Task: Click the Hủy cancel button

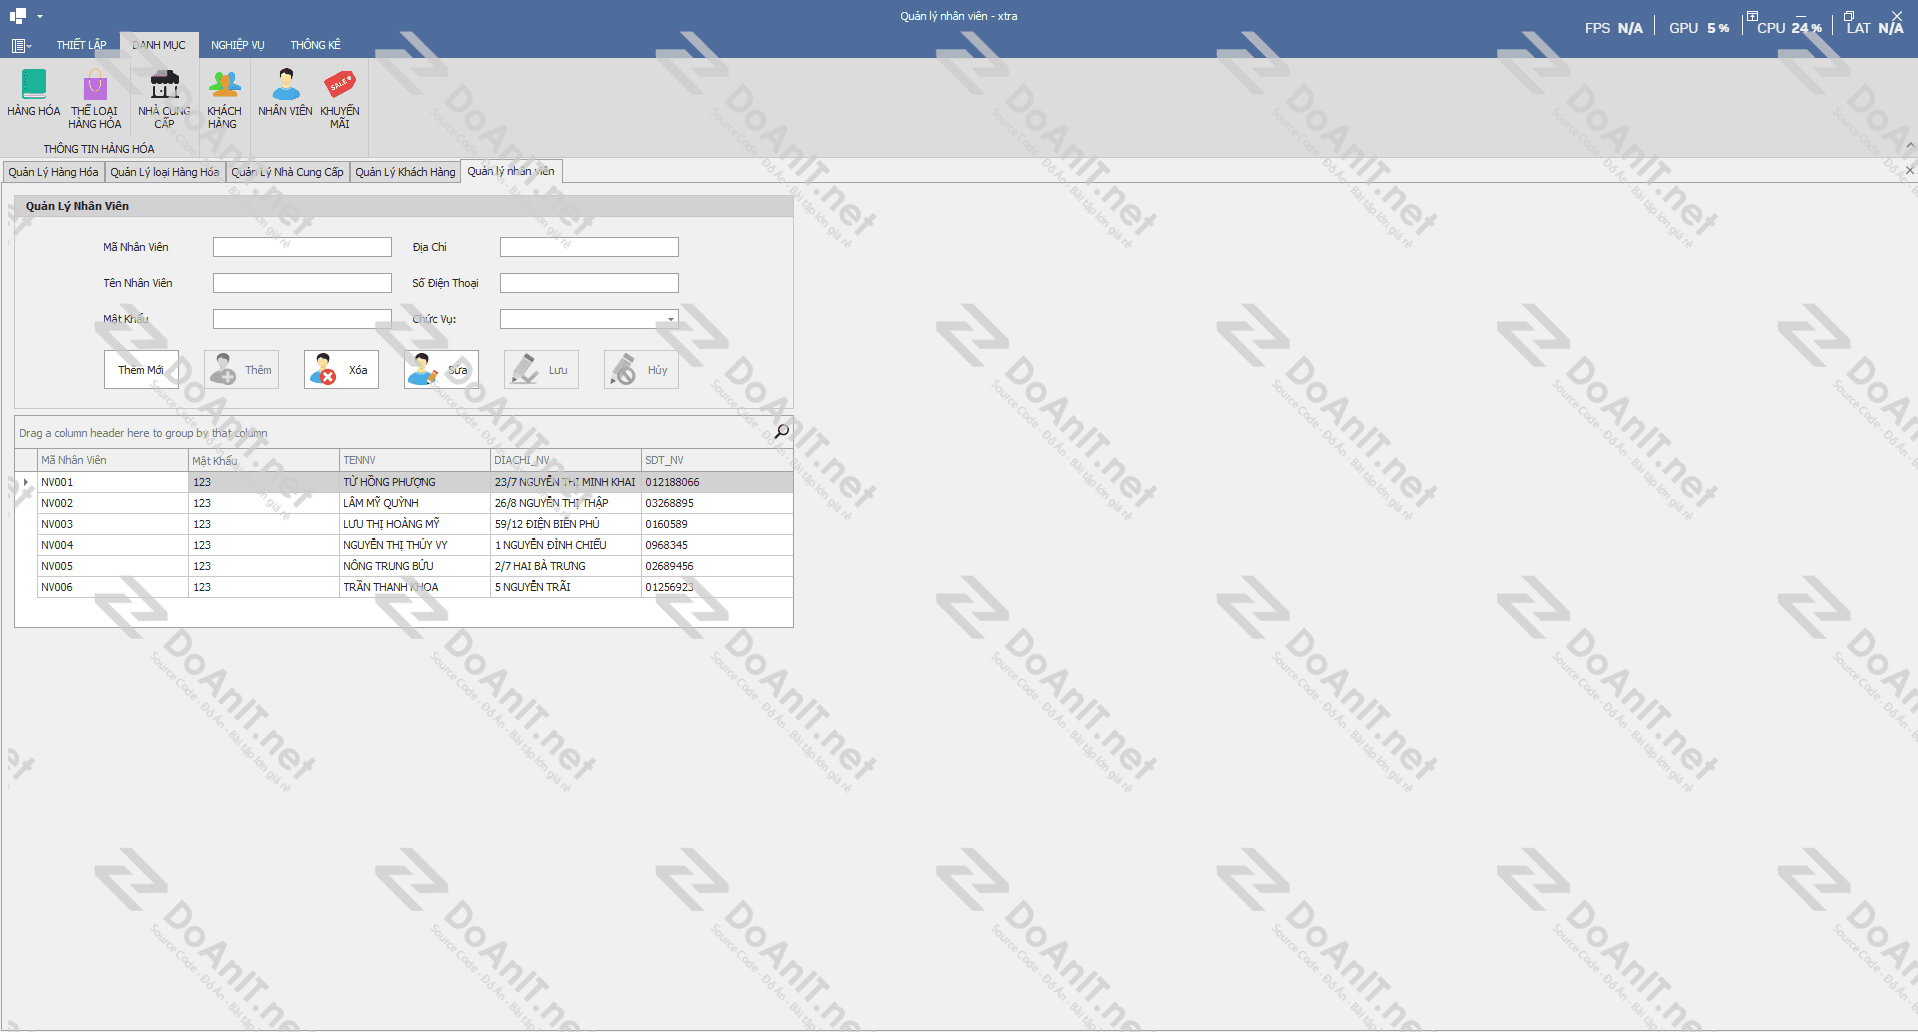Action: [x=641, y=370]
